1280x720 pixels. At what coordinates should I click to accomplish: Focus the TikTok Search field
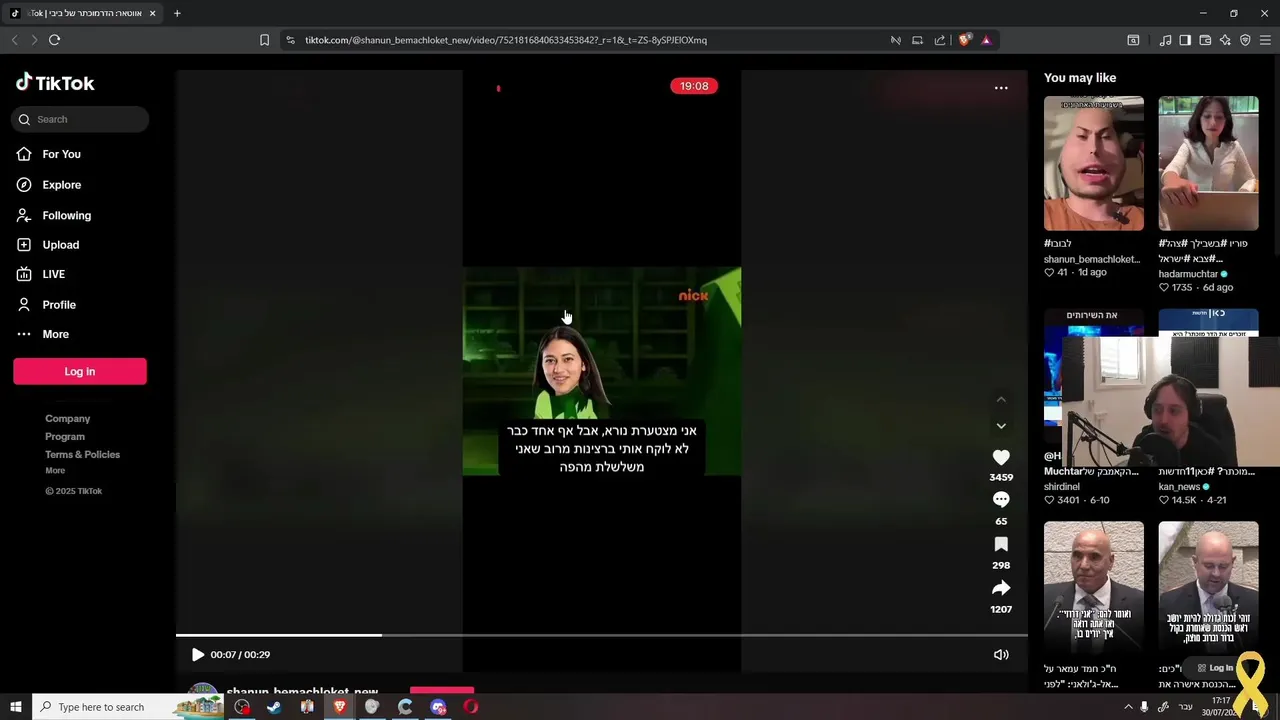(80, 119)
